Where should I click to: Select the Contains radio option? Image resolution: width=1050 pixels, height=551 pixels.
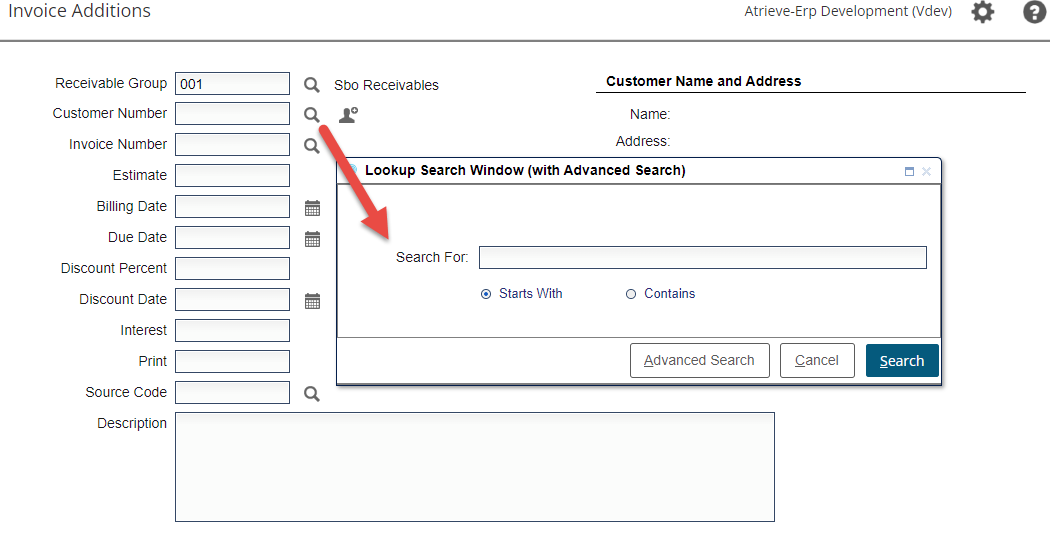pyautogui.click(x=631, y=294)
